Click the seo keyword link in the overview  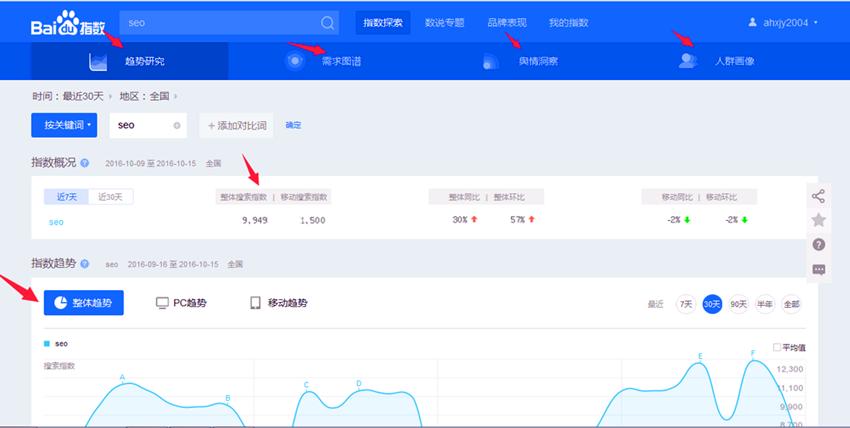click(x=56, y=222)
